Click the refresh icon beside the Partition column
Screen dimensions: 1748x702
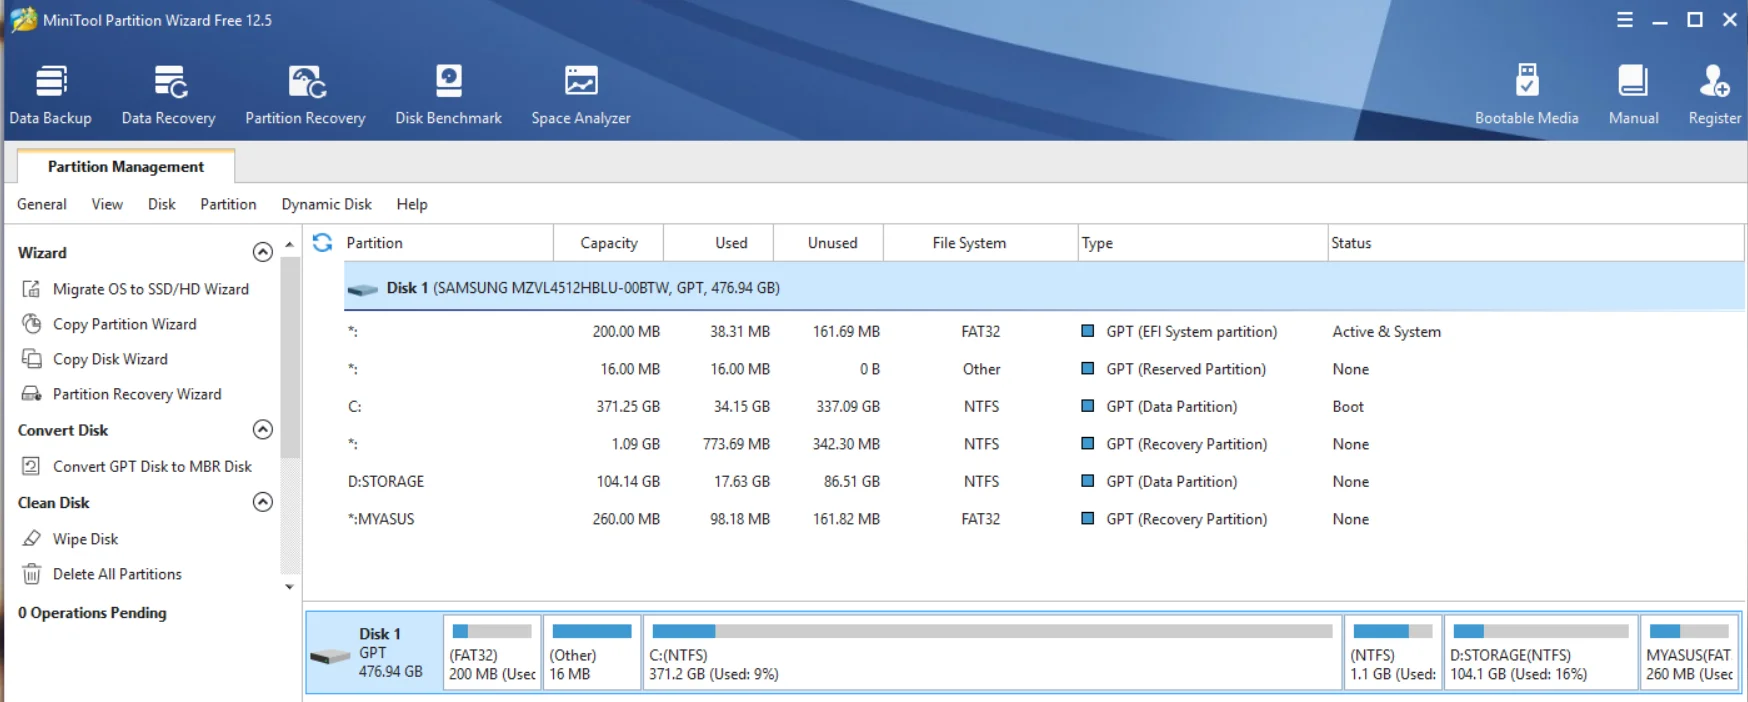click(322, 243)
